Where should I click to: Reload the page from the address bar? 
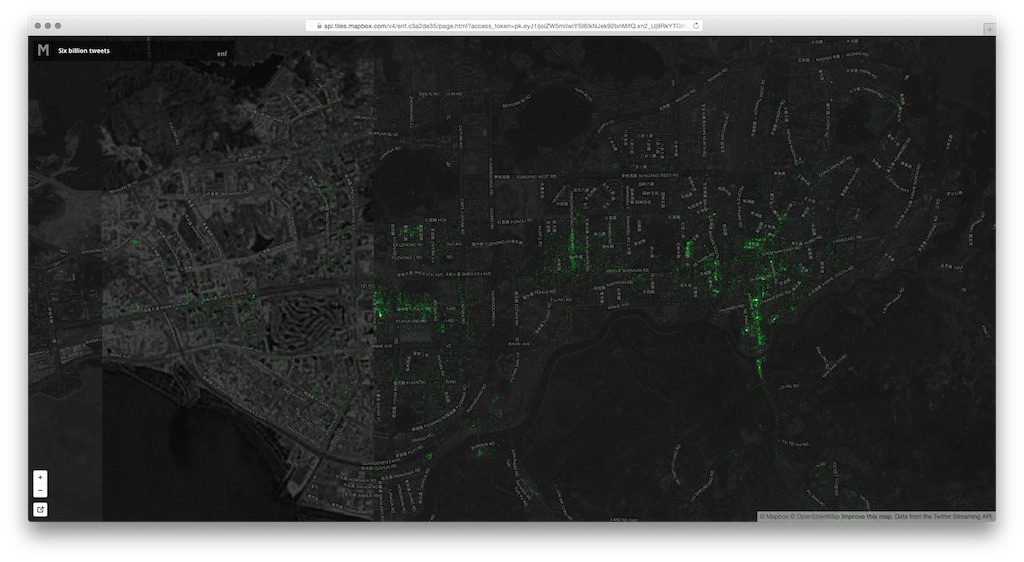pyautogui.click(x=696, y=26)
